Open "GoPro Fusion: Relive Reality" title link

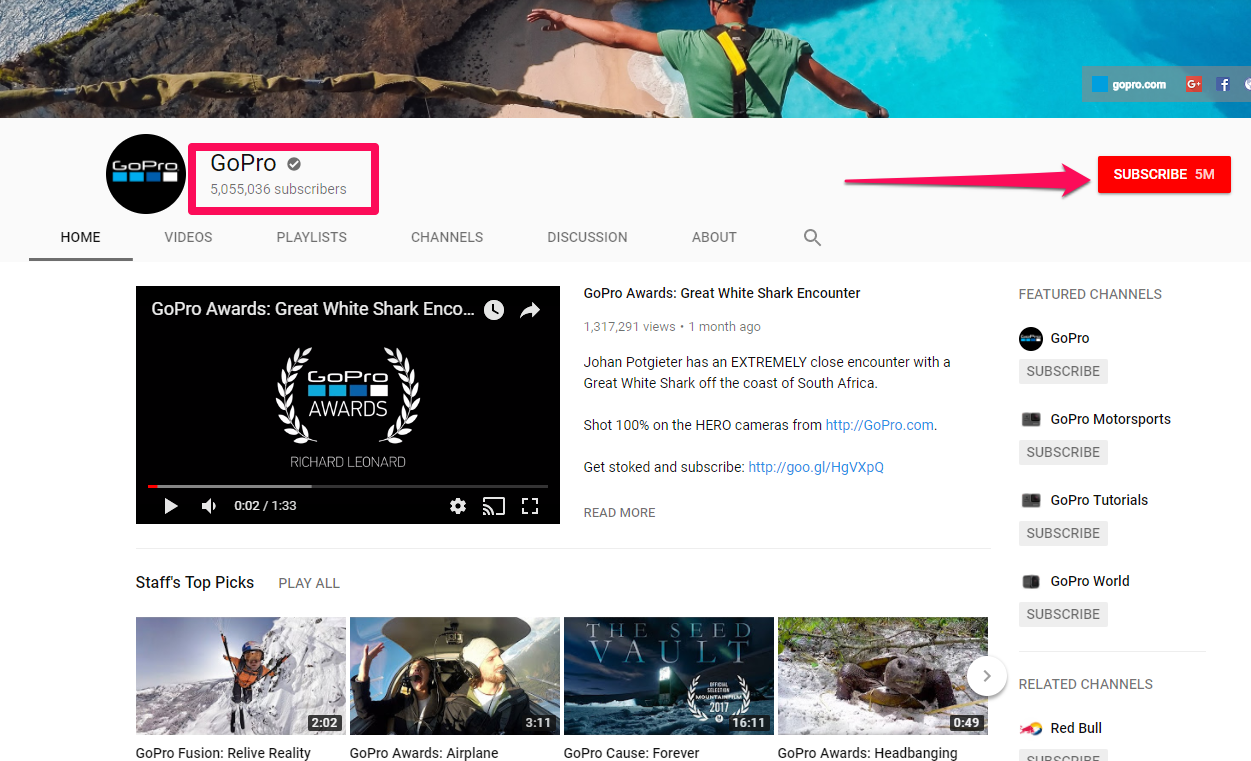tap(223, 753)
